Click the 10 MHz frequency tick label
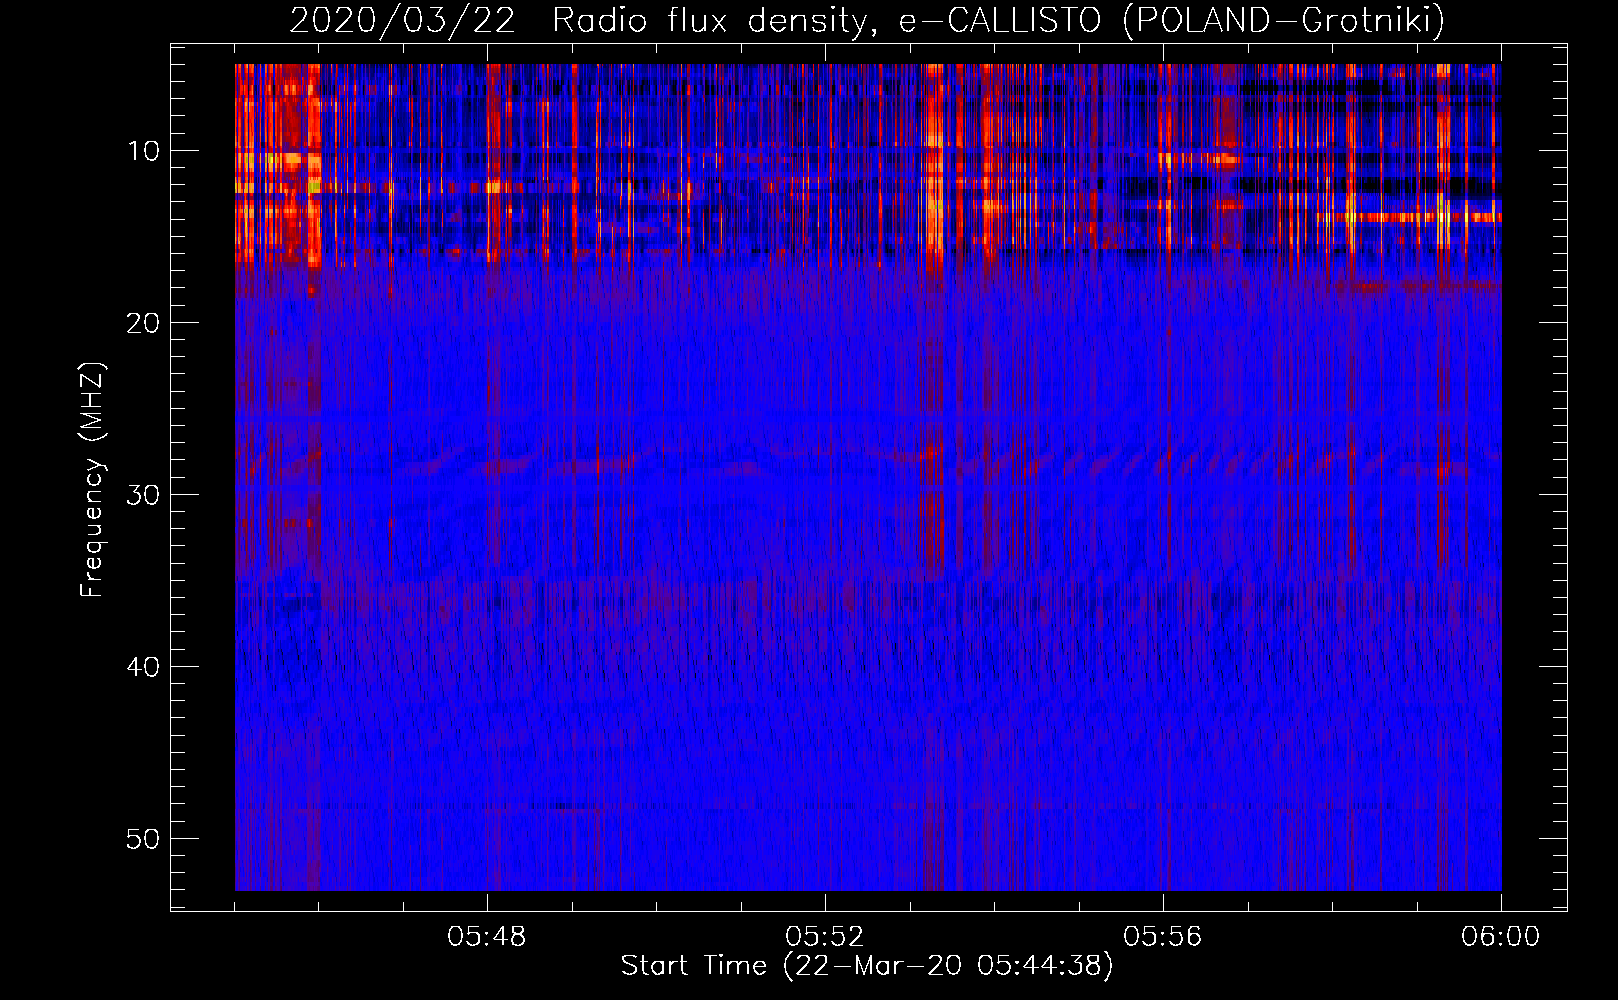Screen dimensions: 1618x1000 coord(144,151)
